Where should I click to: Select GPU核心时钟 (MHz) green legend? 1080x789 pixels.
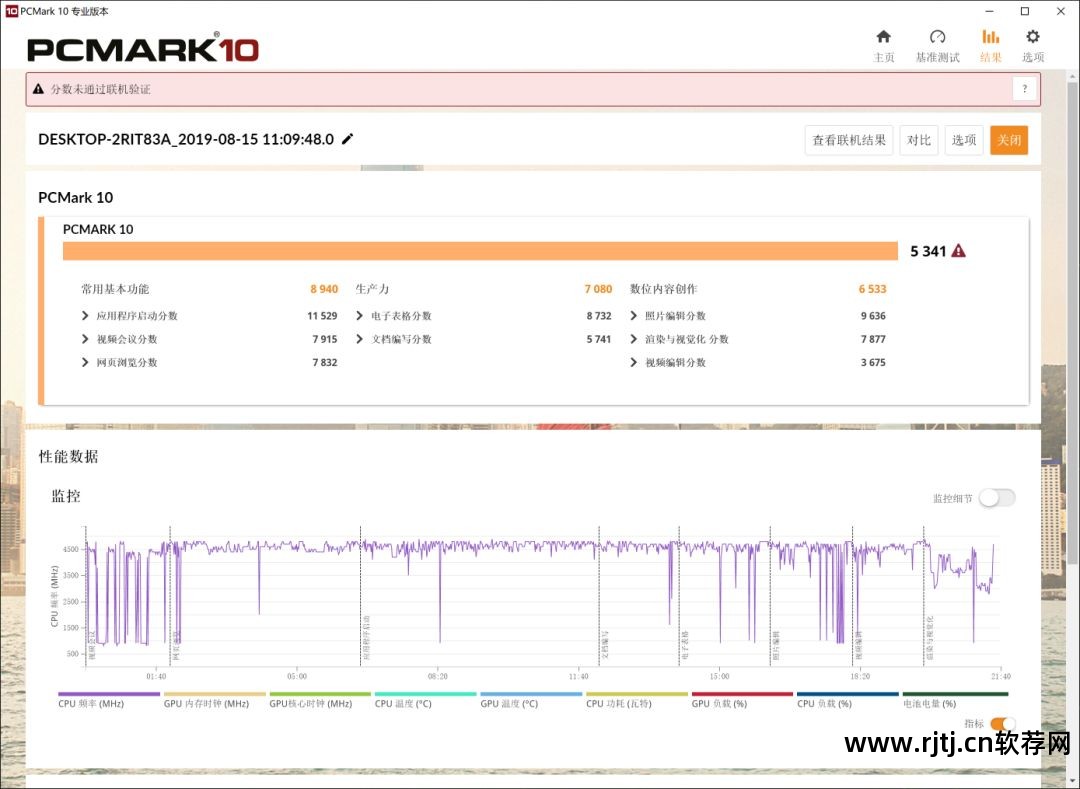320,700
